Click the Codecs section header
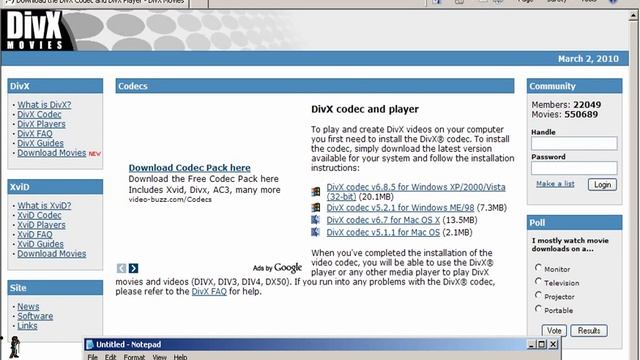 tap(315, 86)
